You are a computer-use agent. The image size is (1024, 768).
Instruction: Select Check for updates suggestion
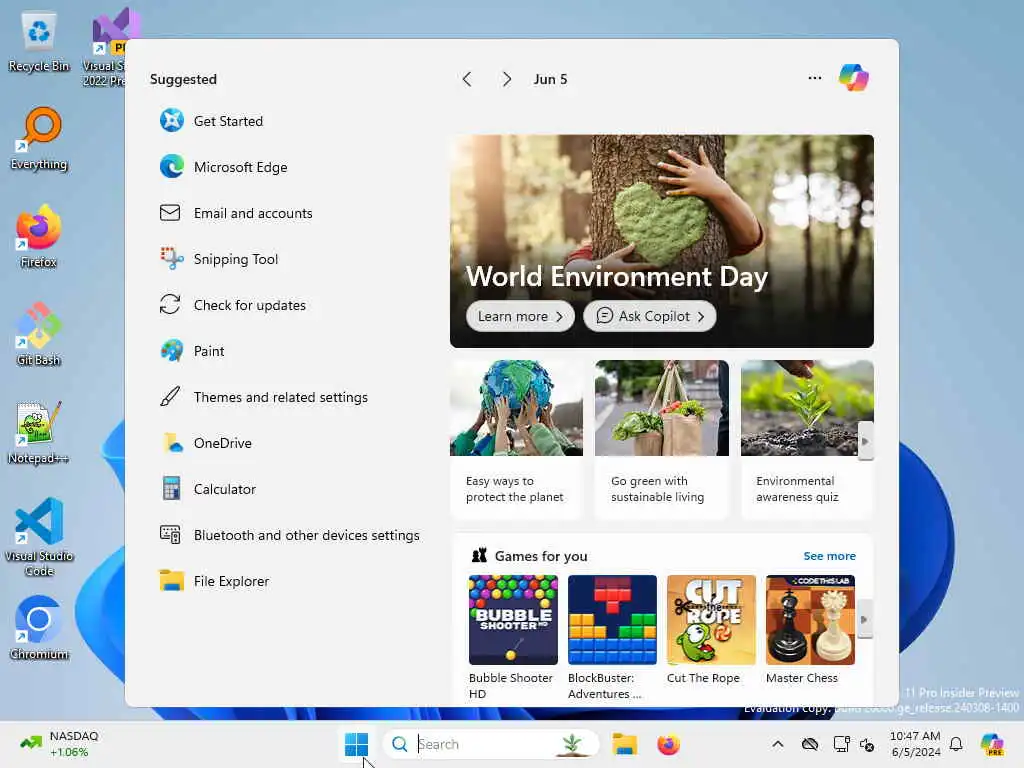click(x=232, y=305)
